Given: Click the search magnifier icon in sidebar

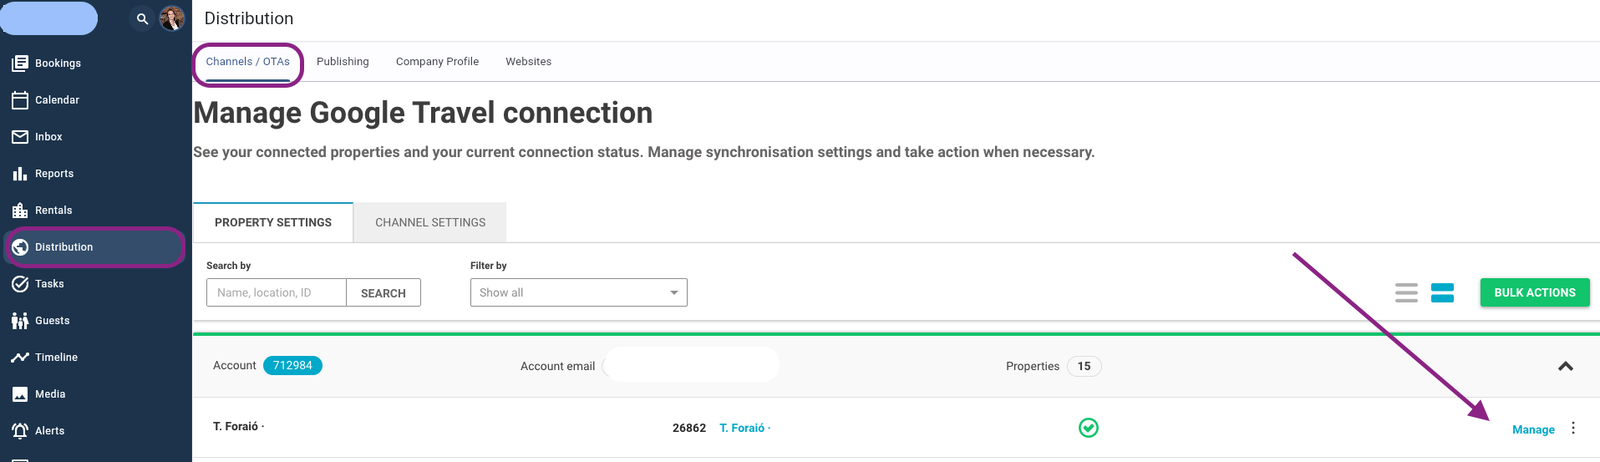Looking at the screenshot, I should pos(142,18).
